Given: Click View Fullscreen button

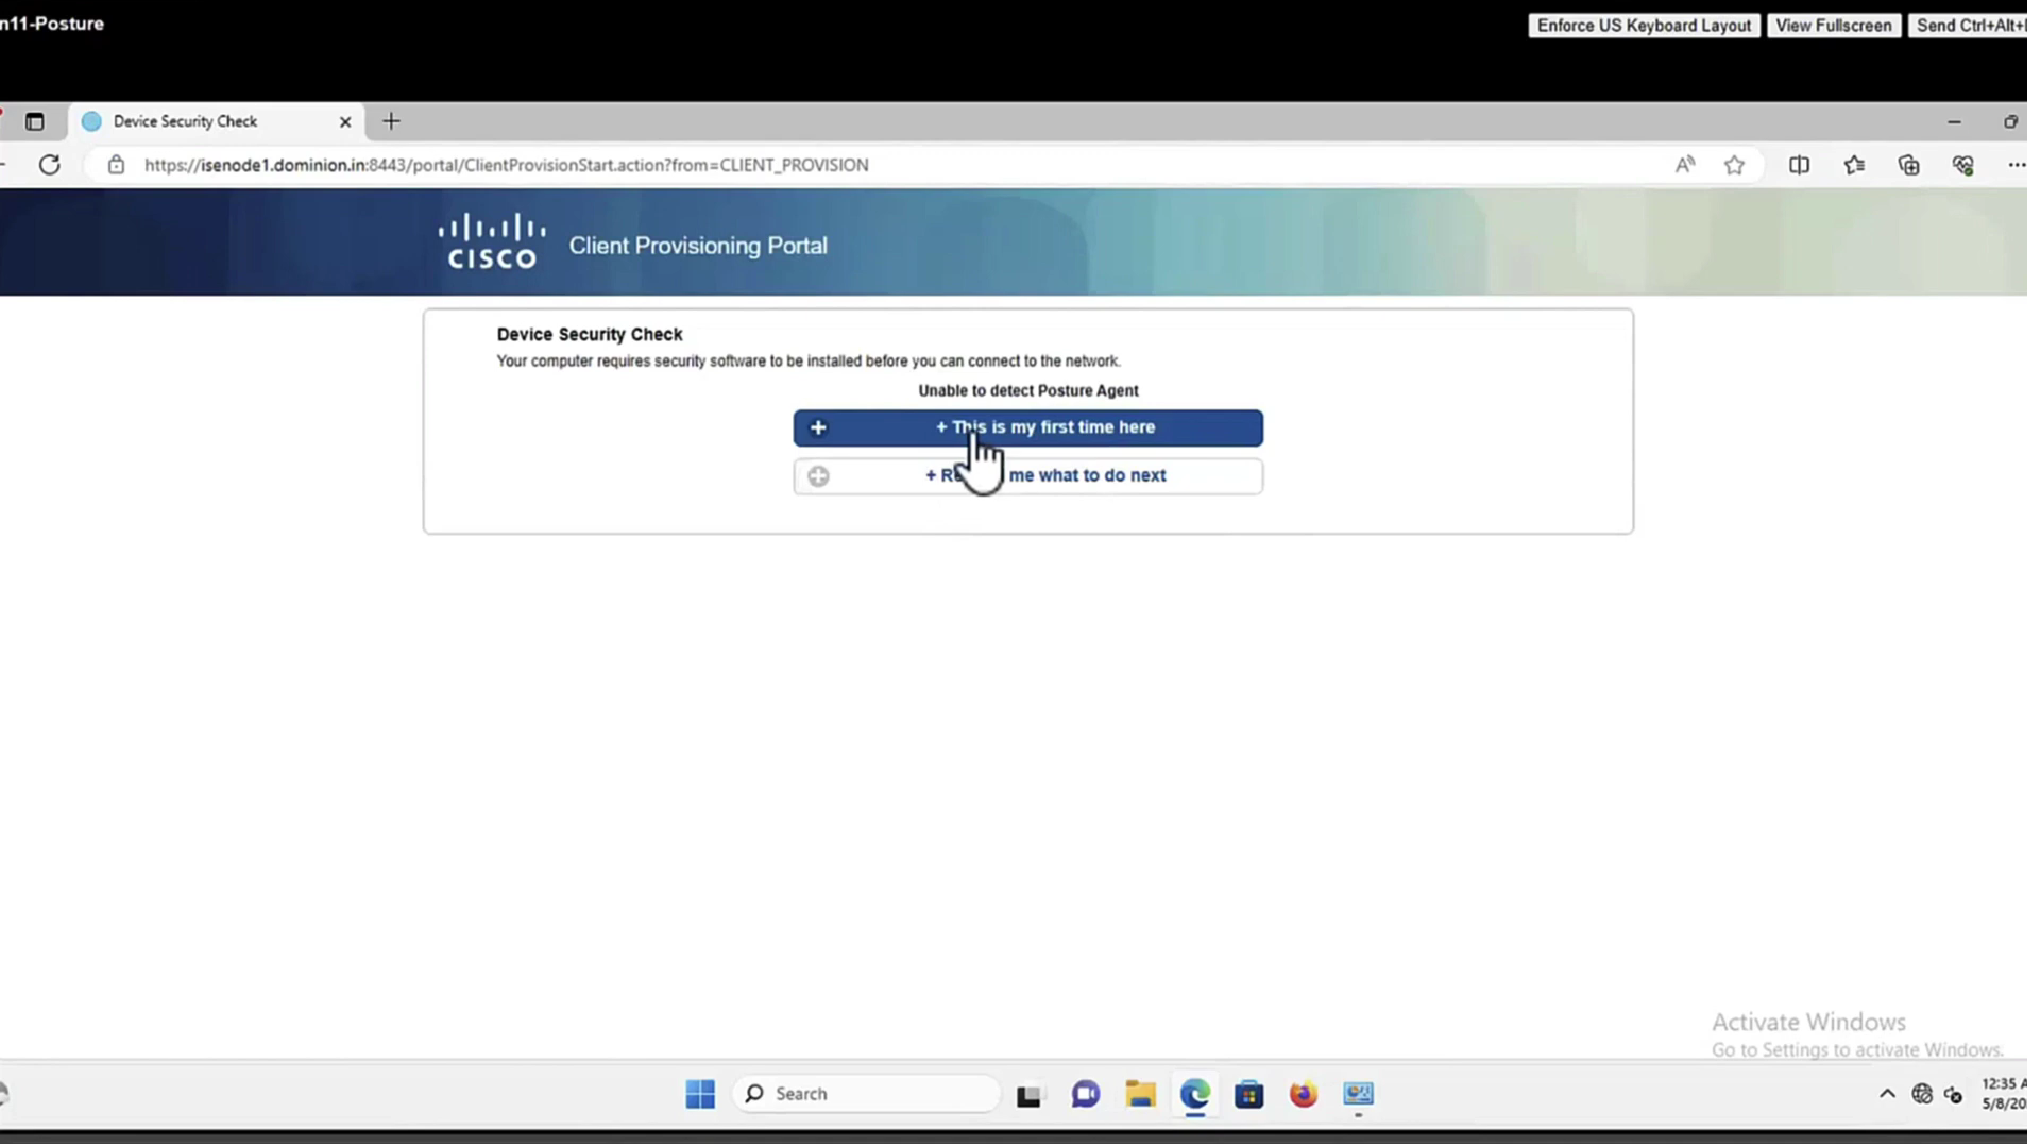Looking at the screenshot, I should [1832, 26].
